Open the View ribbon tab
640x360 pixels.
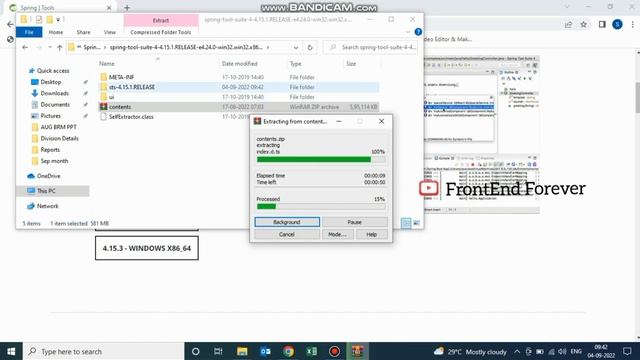110,32
